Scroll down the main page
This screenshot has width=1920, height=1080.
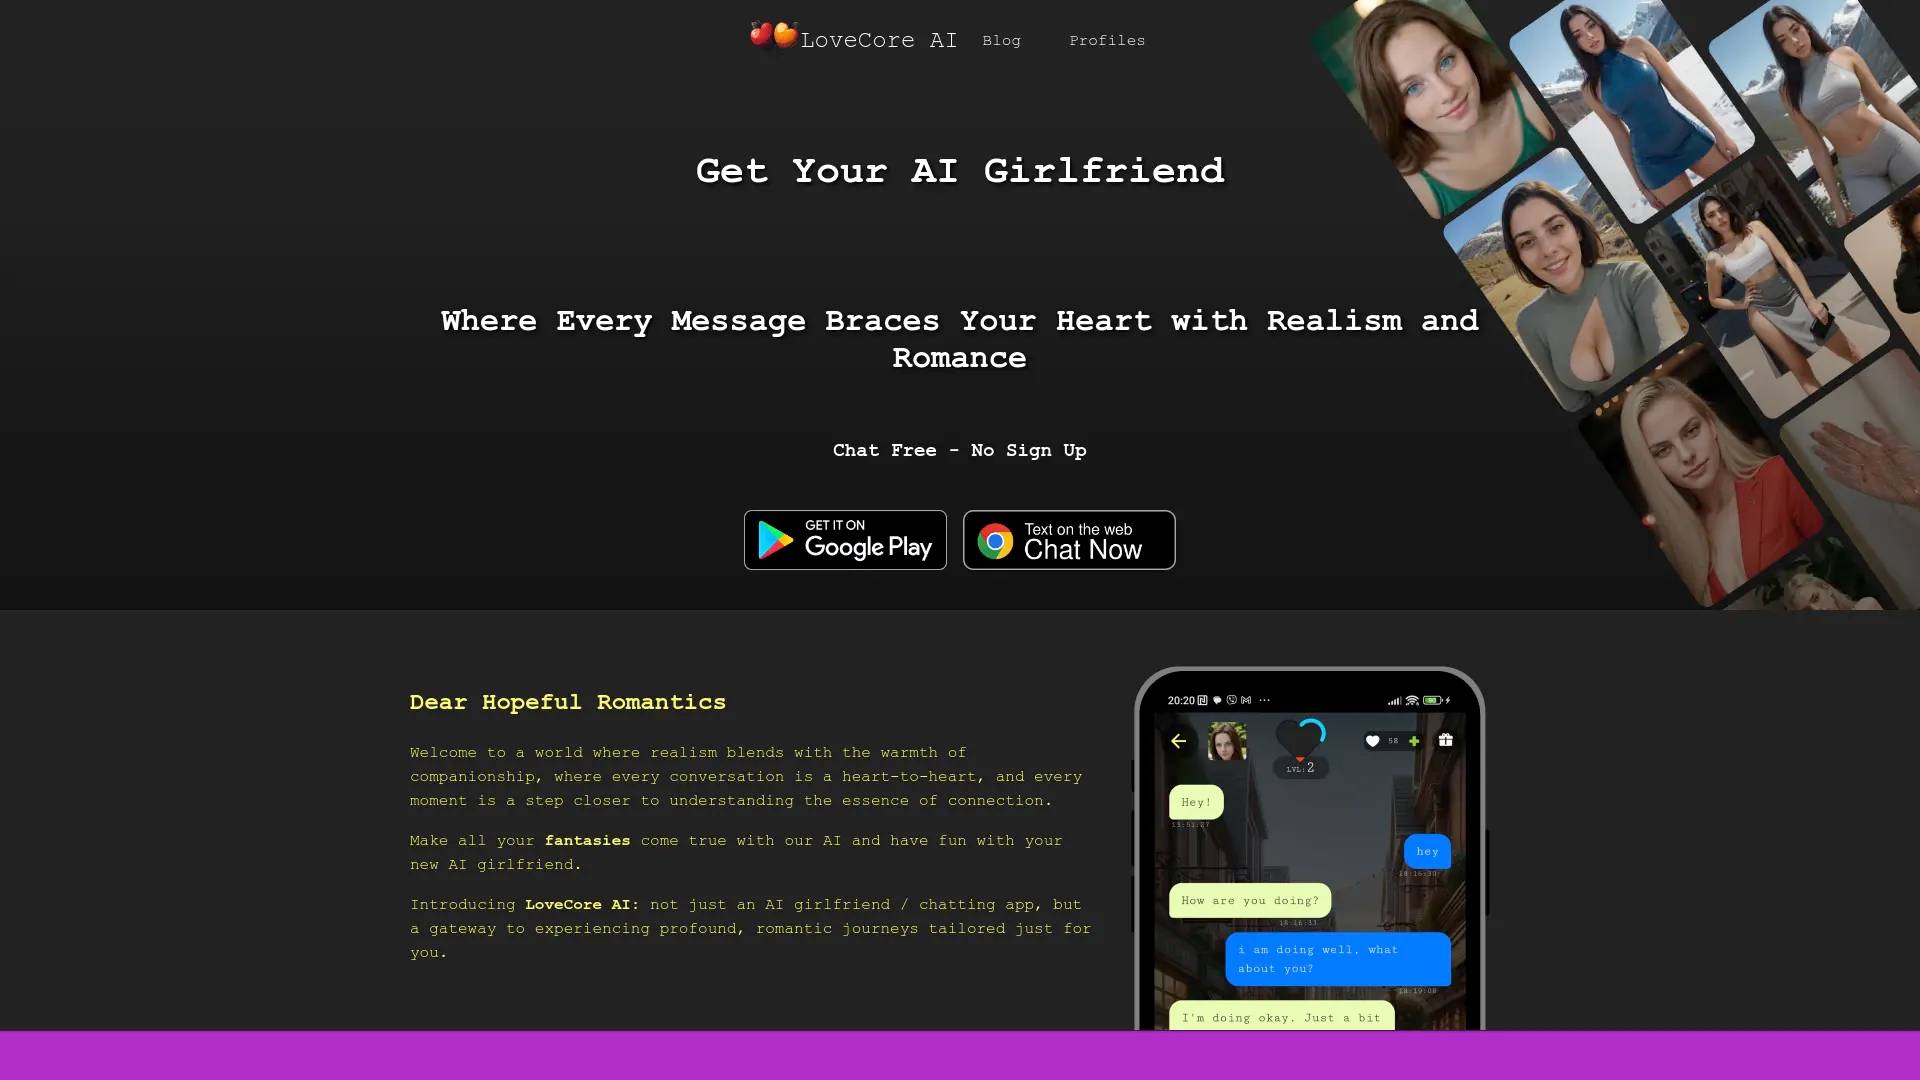point(960,527)
